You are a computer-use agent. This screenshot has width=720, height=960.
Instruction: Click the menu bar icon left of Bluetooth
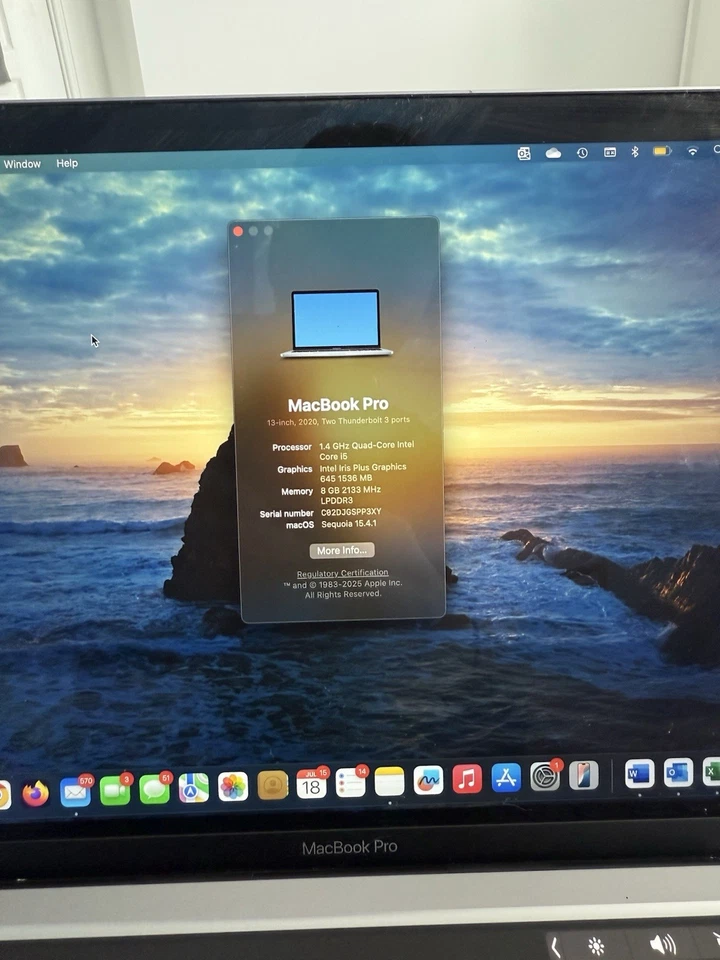[610, 152]
